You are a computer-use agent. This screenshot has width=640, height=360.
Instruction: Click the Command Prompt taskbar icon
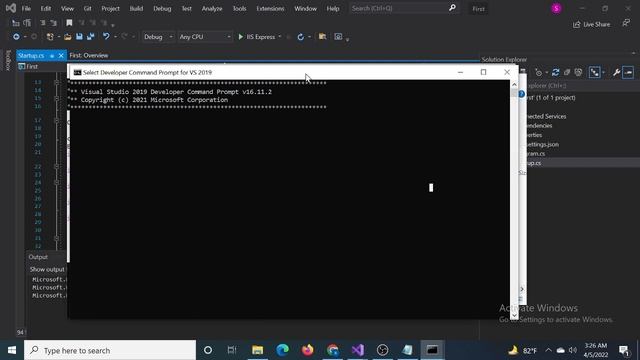tap(432, 350)
